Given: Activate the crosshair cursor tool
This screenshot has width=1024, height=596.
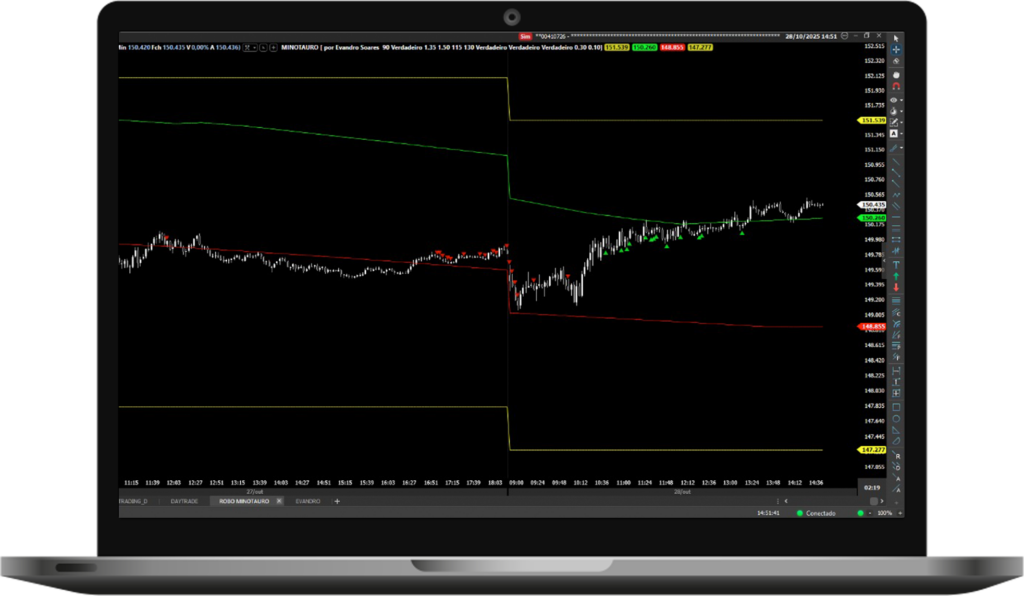Looking at the screenshot, I should (x=896, y=49).
